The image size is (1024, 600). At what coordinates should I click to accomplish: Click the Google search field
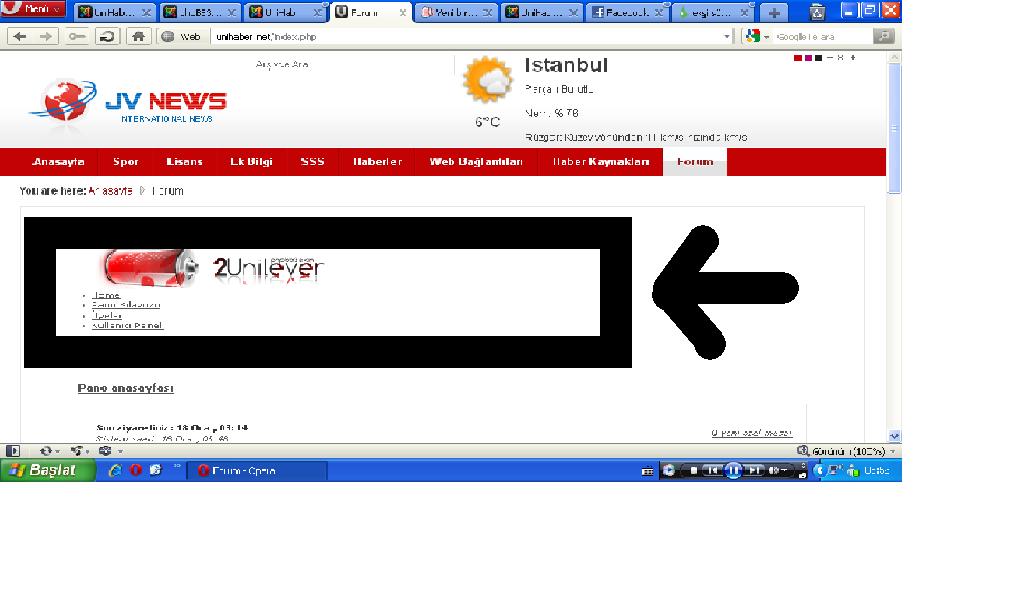(x=823, y=37)
